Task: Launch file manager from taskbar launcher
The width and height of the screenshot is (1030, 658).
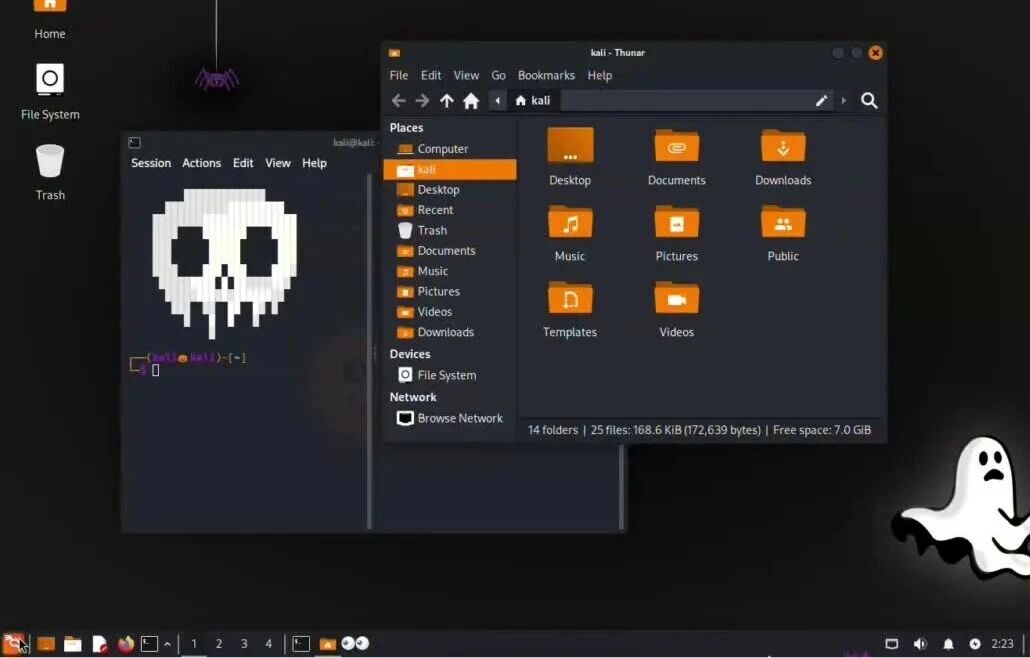Action: tap(72, 644)
